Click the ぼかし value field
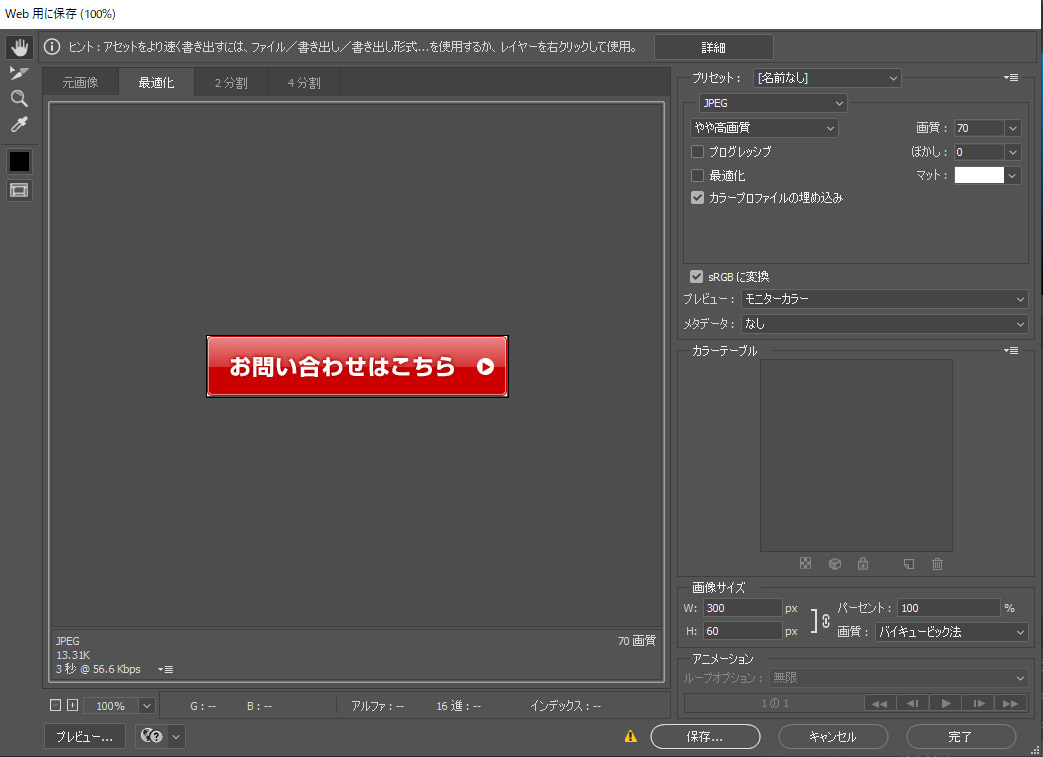The image size is (1043, 757). point(979,152)
